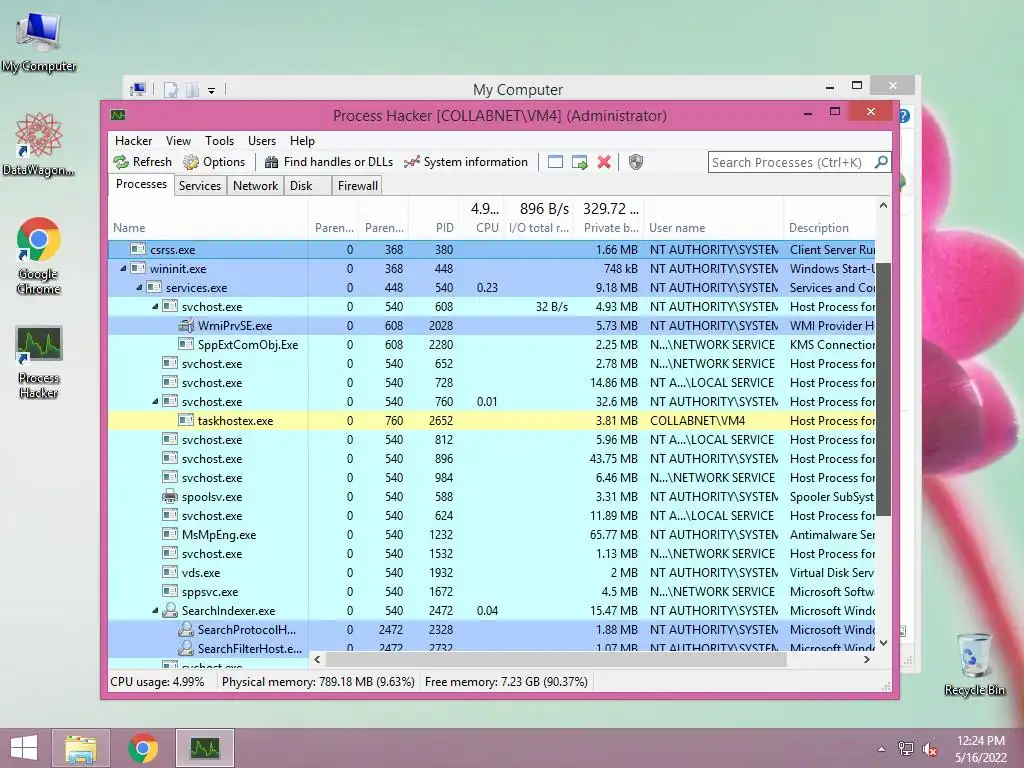This screenshot has height=768, width=1024.
Task: Click the SearchProtocolHost icon
Action: (x=186, y=630)
